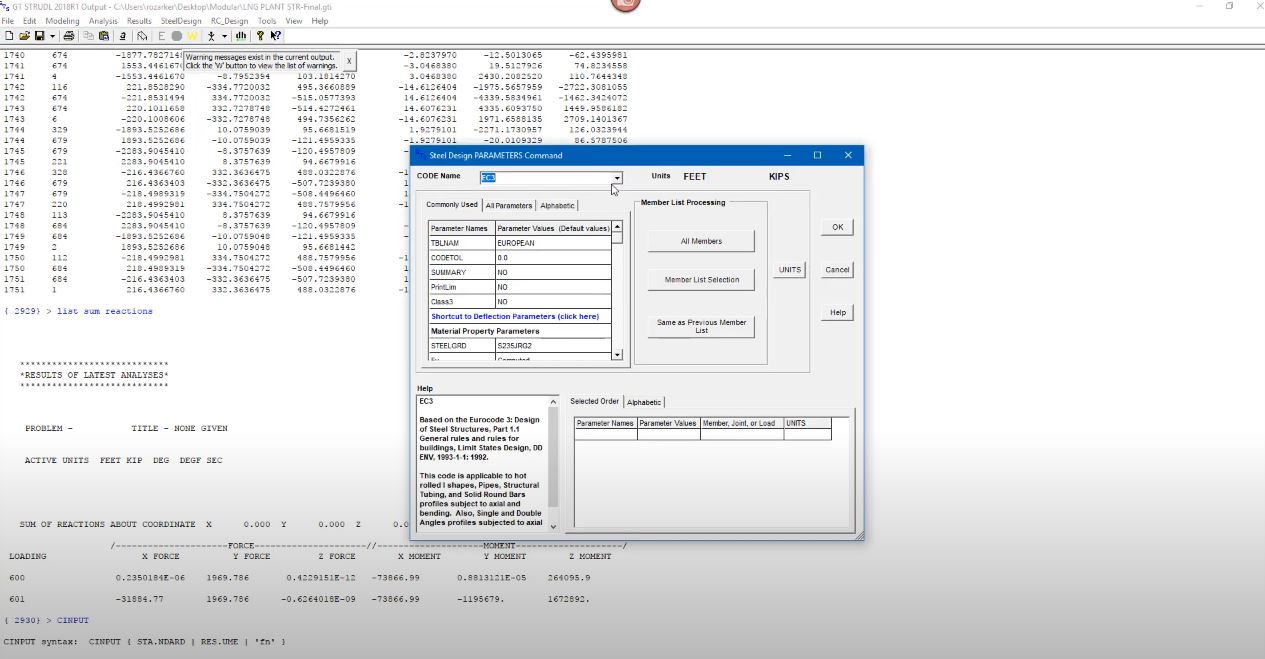Click the yellow 'W' warnings icon
This screenshot has height=659, width=1265.
pyautogui.click(x=192, y=36)
